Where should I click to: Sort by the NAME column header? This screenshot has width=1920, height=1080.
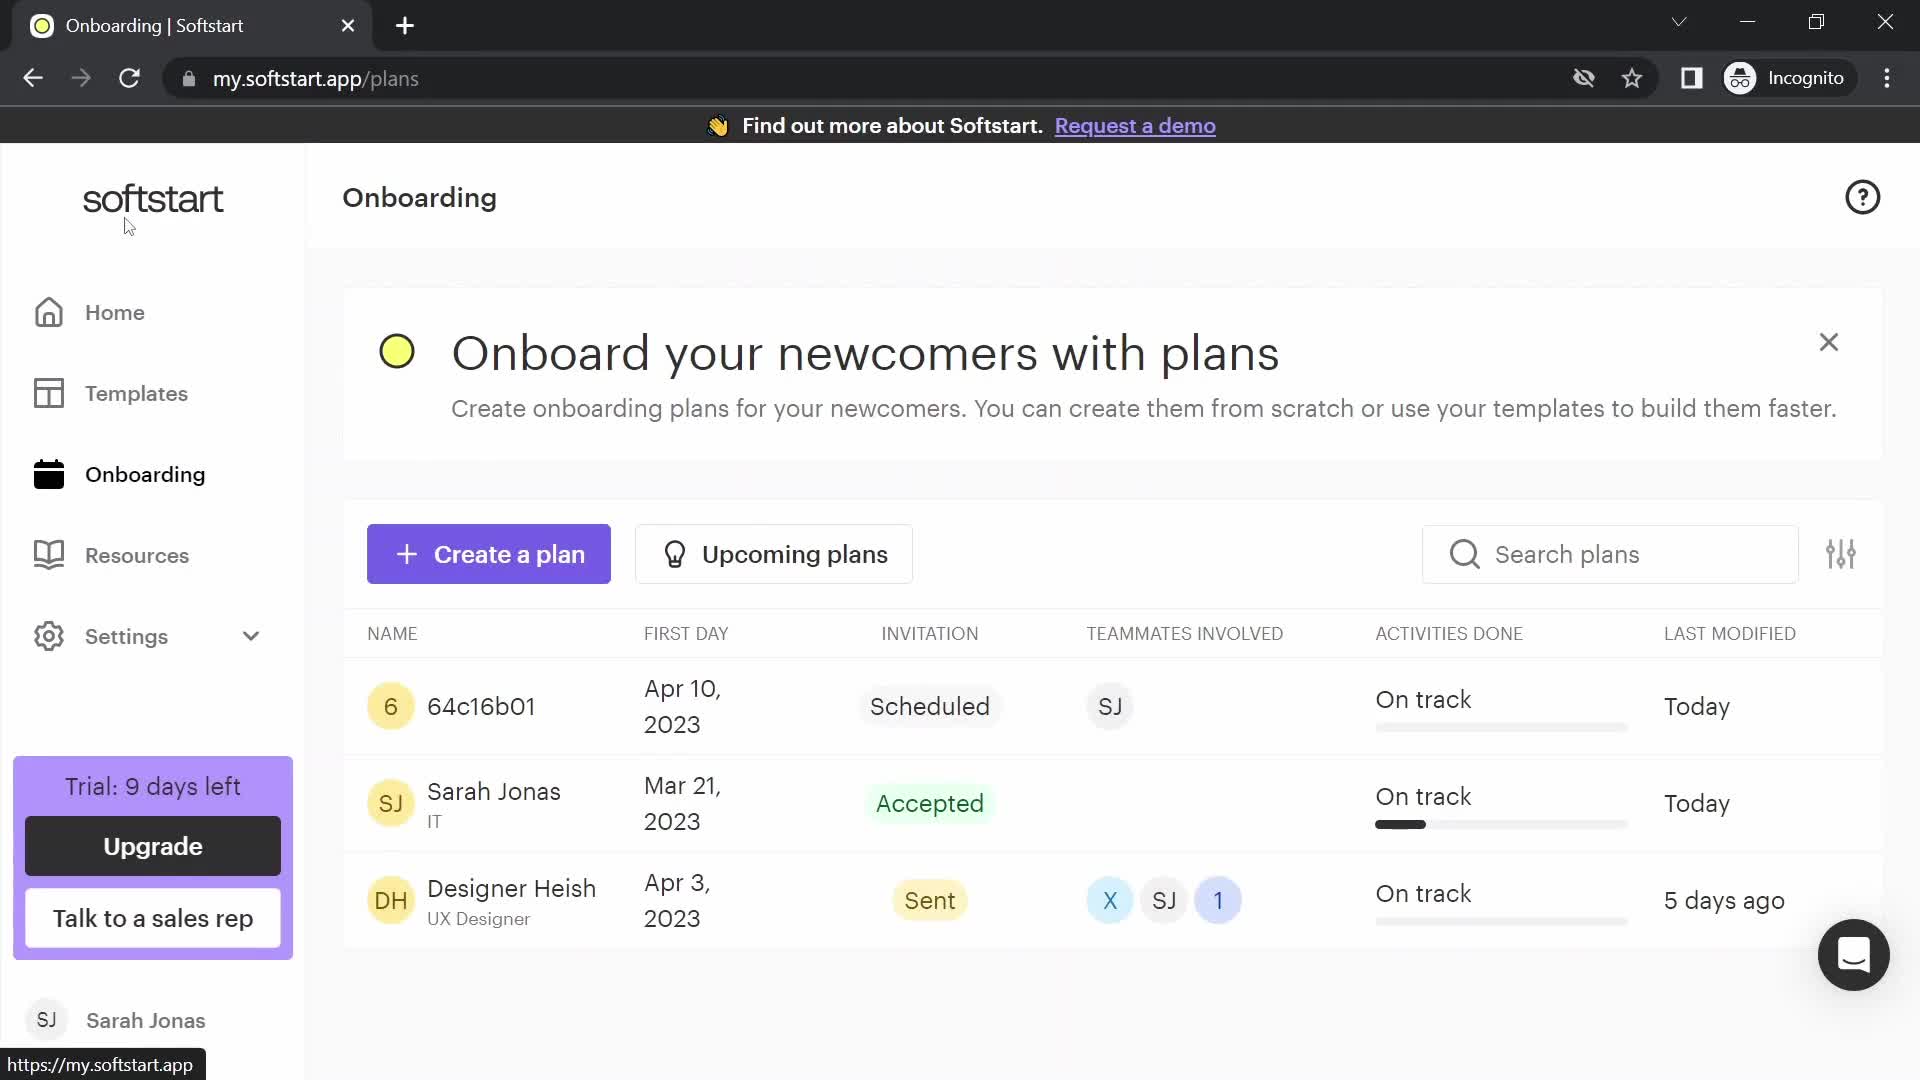[392, 634]
